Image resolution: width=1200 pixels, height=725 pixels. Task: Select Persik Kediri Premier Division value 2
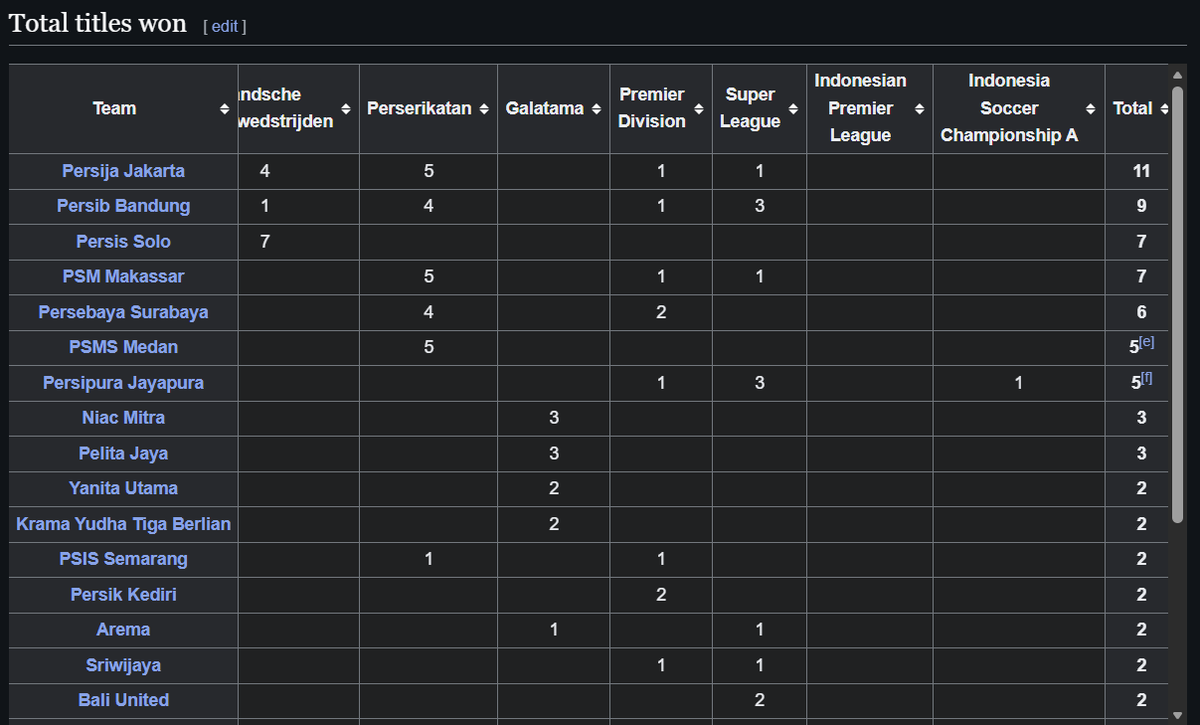pyautogui.click(x=661, y=594)
